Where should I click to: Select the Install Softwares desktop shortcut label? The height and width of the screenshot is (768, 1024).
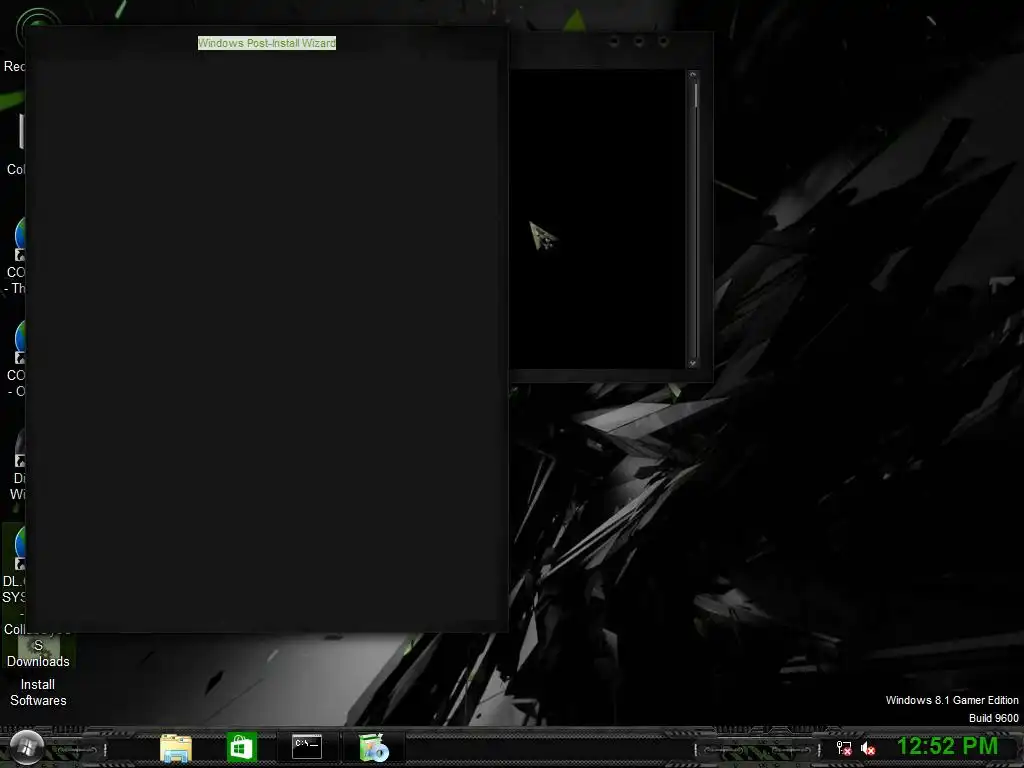click(x=38, y=692)
